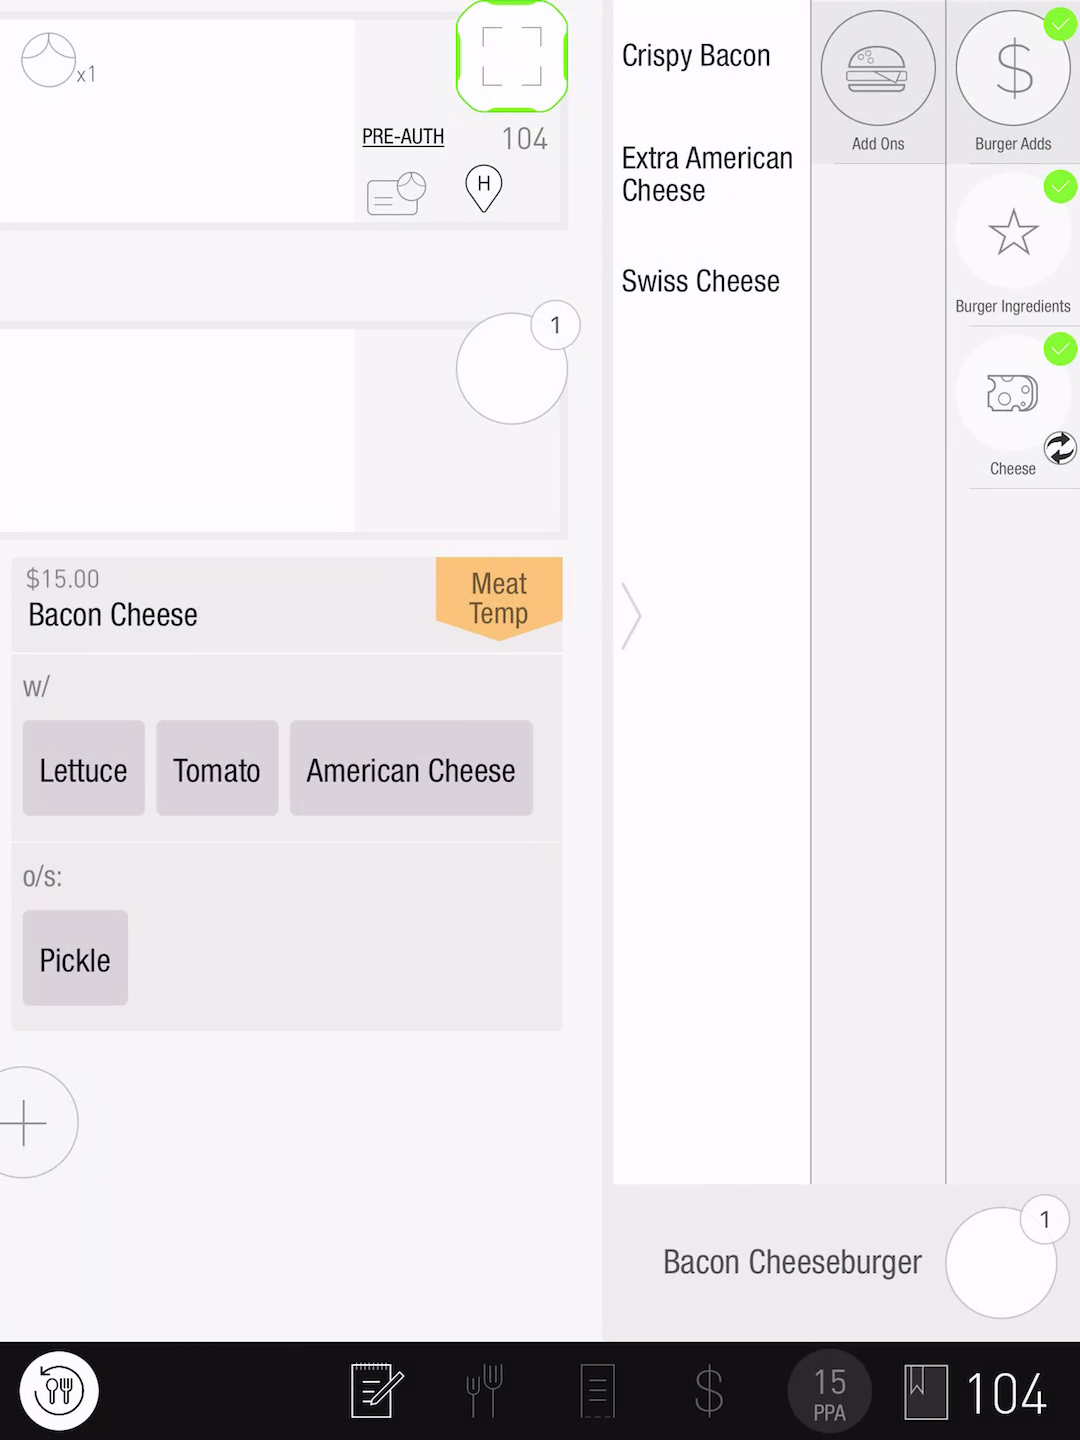
Task: Open the receipt icon in bottom bar
Action: 597,1390
